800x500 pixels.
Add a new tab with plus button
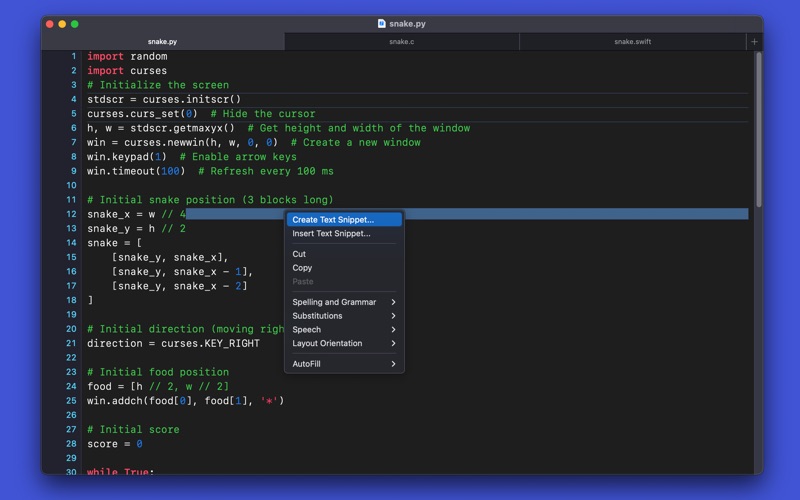pos(754,42)
